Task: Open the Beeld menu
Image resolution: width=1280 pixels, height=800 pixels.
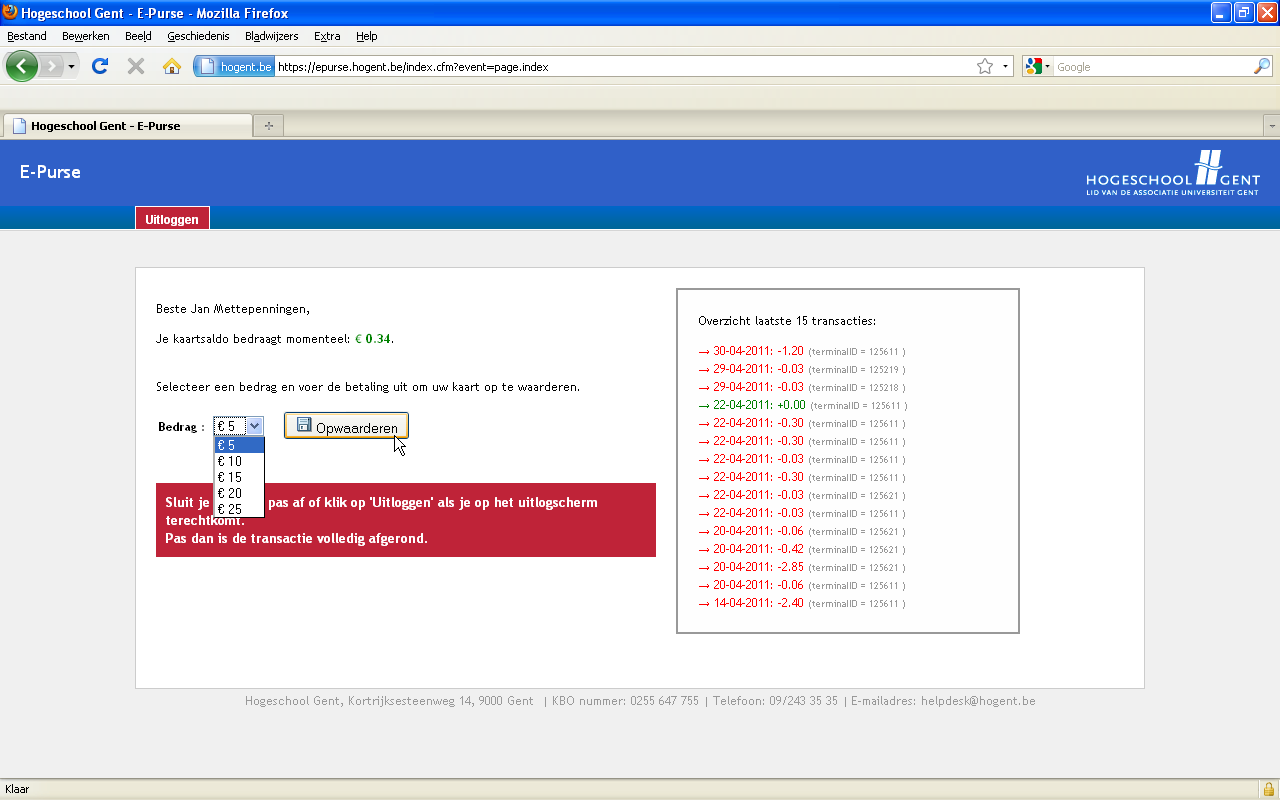Action: click(x=138, y=36)
